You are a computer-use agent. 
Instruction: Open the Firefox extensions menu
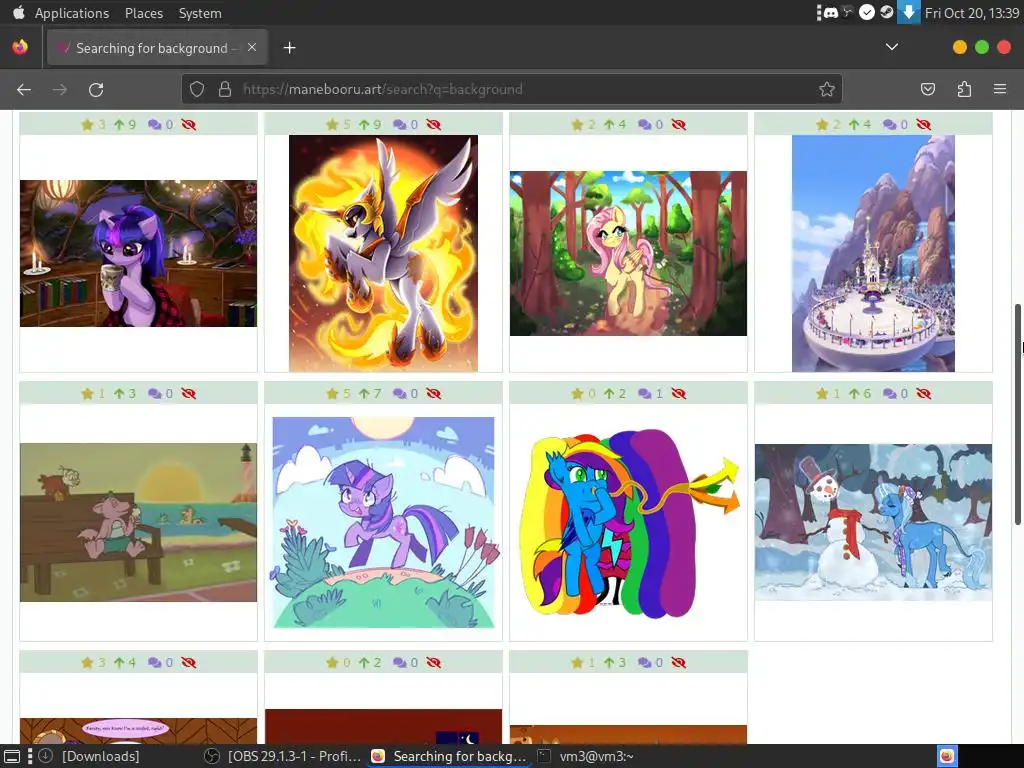pos(964,89)
